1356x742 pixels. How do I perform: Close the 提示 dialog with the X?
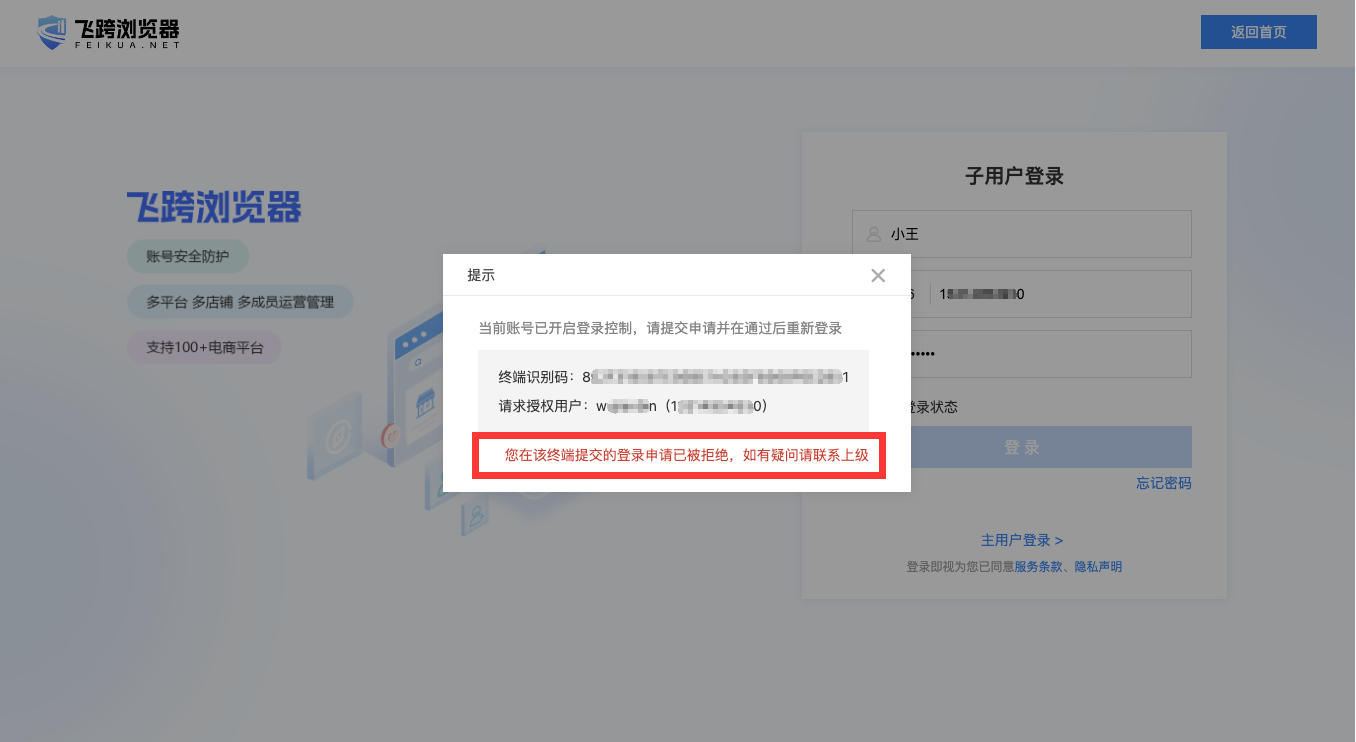click(x=878, y=275)
